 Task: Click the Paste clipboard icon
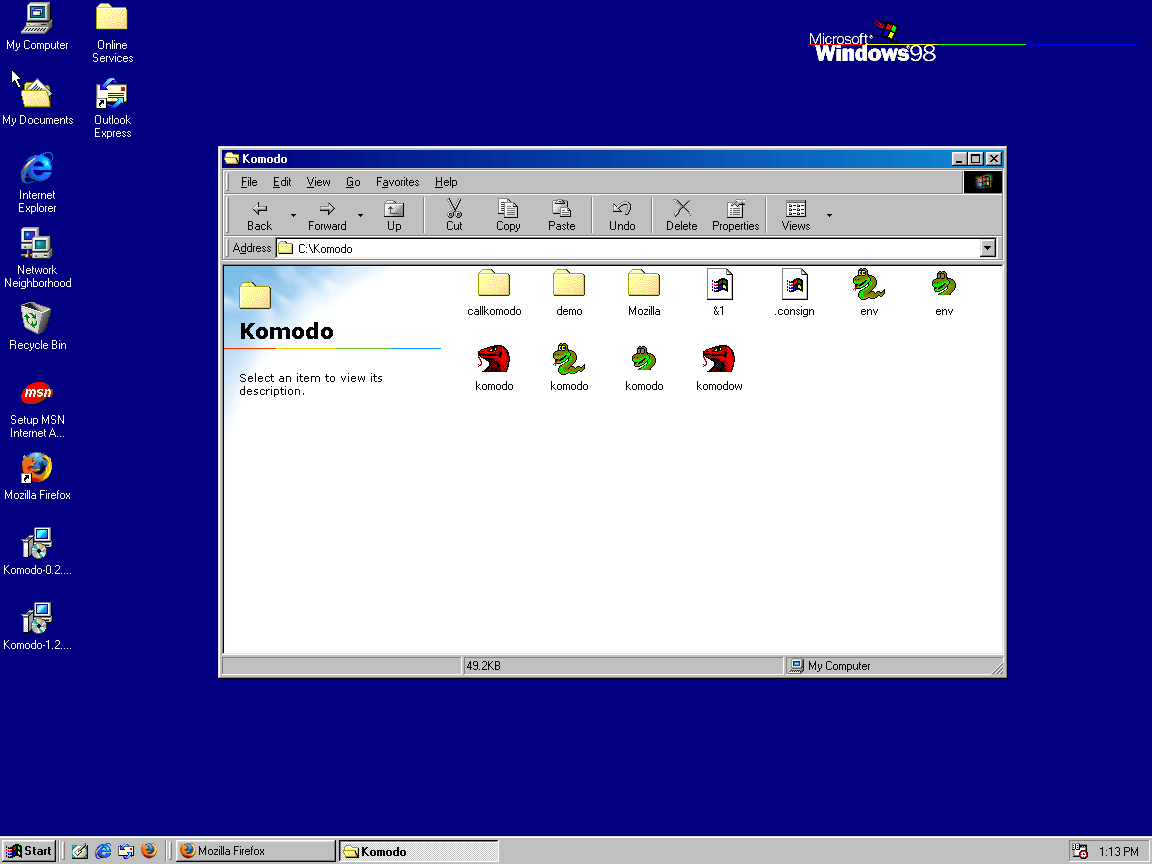(x=562, y=209)
